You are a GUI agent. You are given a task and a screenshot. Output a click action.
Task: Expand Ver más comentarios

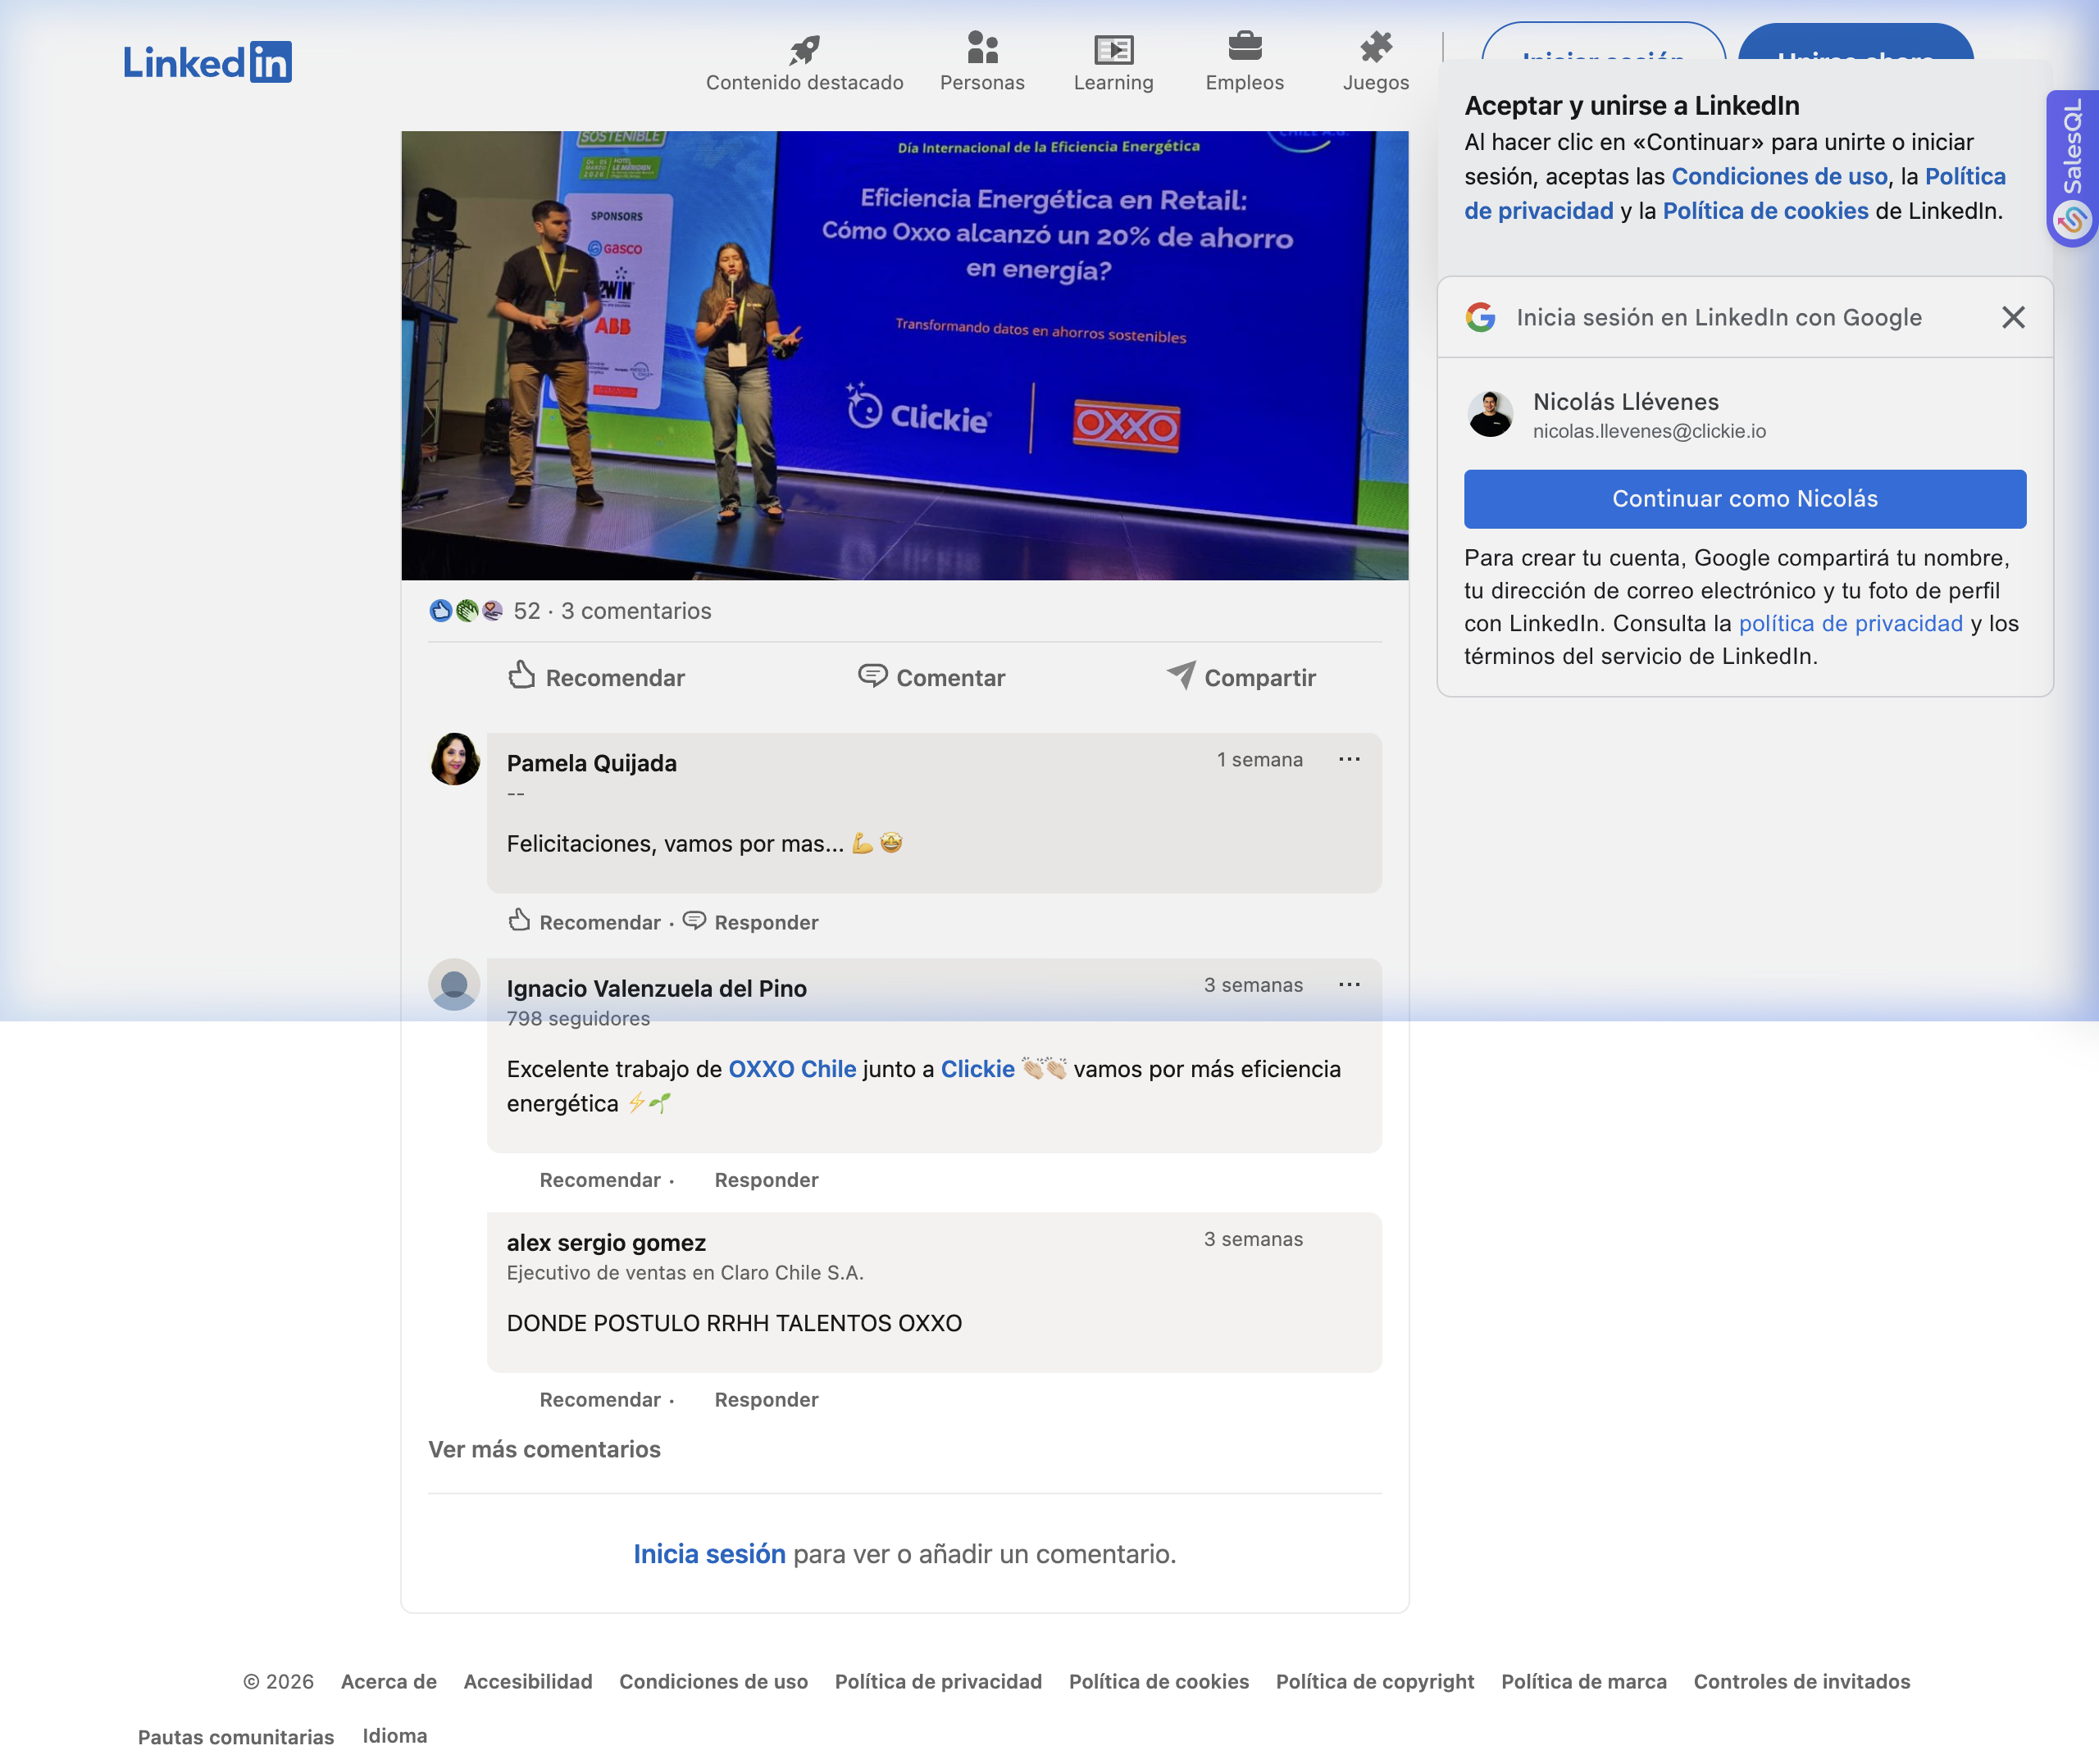(544, 1448)
